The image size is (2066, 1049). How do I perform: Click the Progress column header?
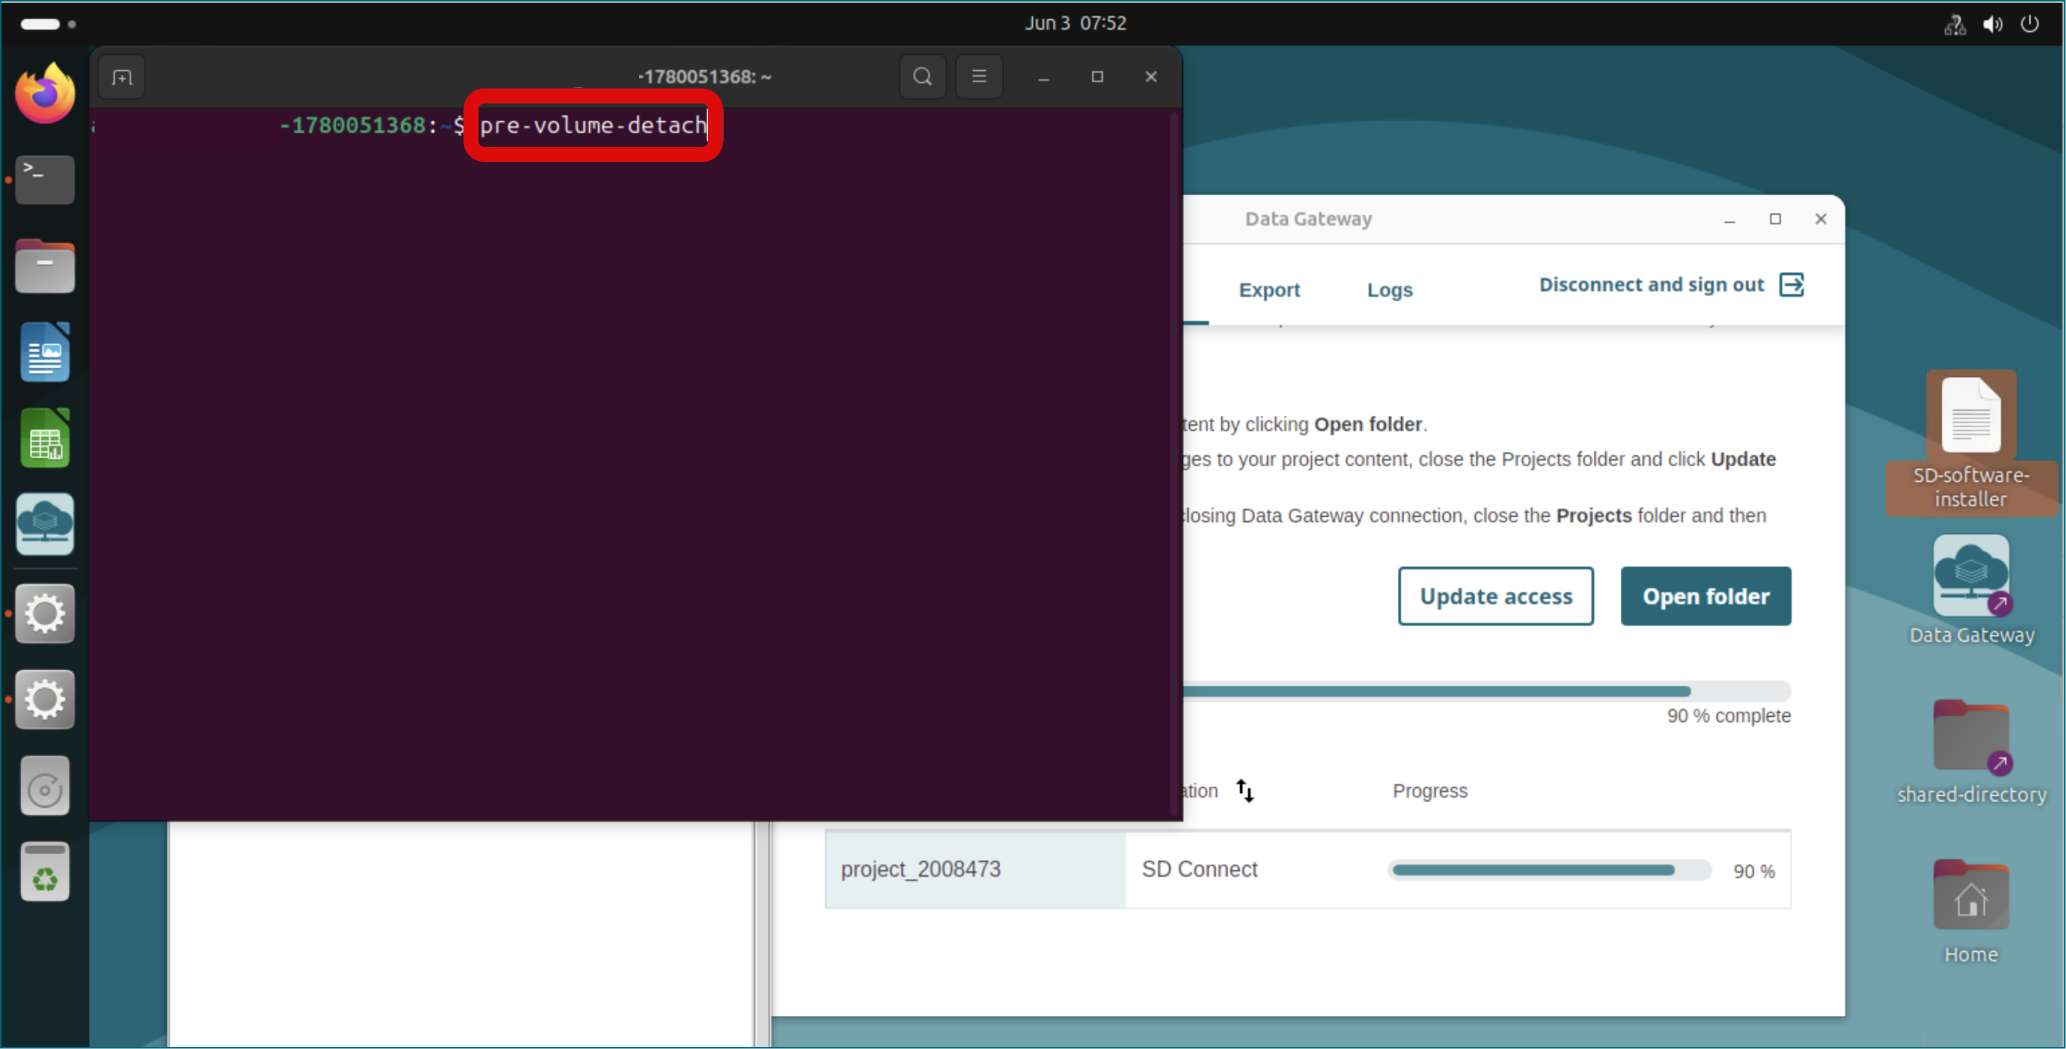(x=1430, y=791)
